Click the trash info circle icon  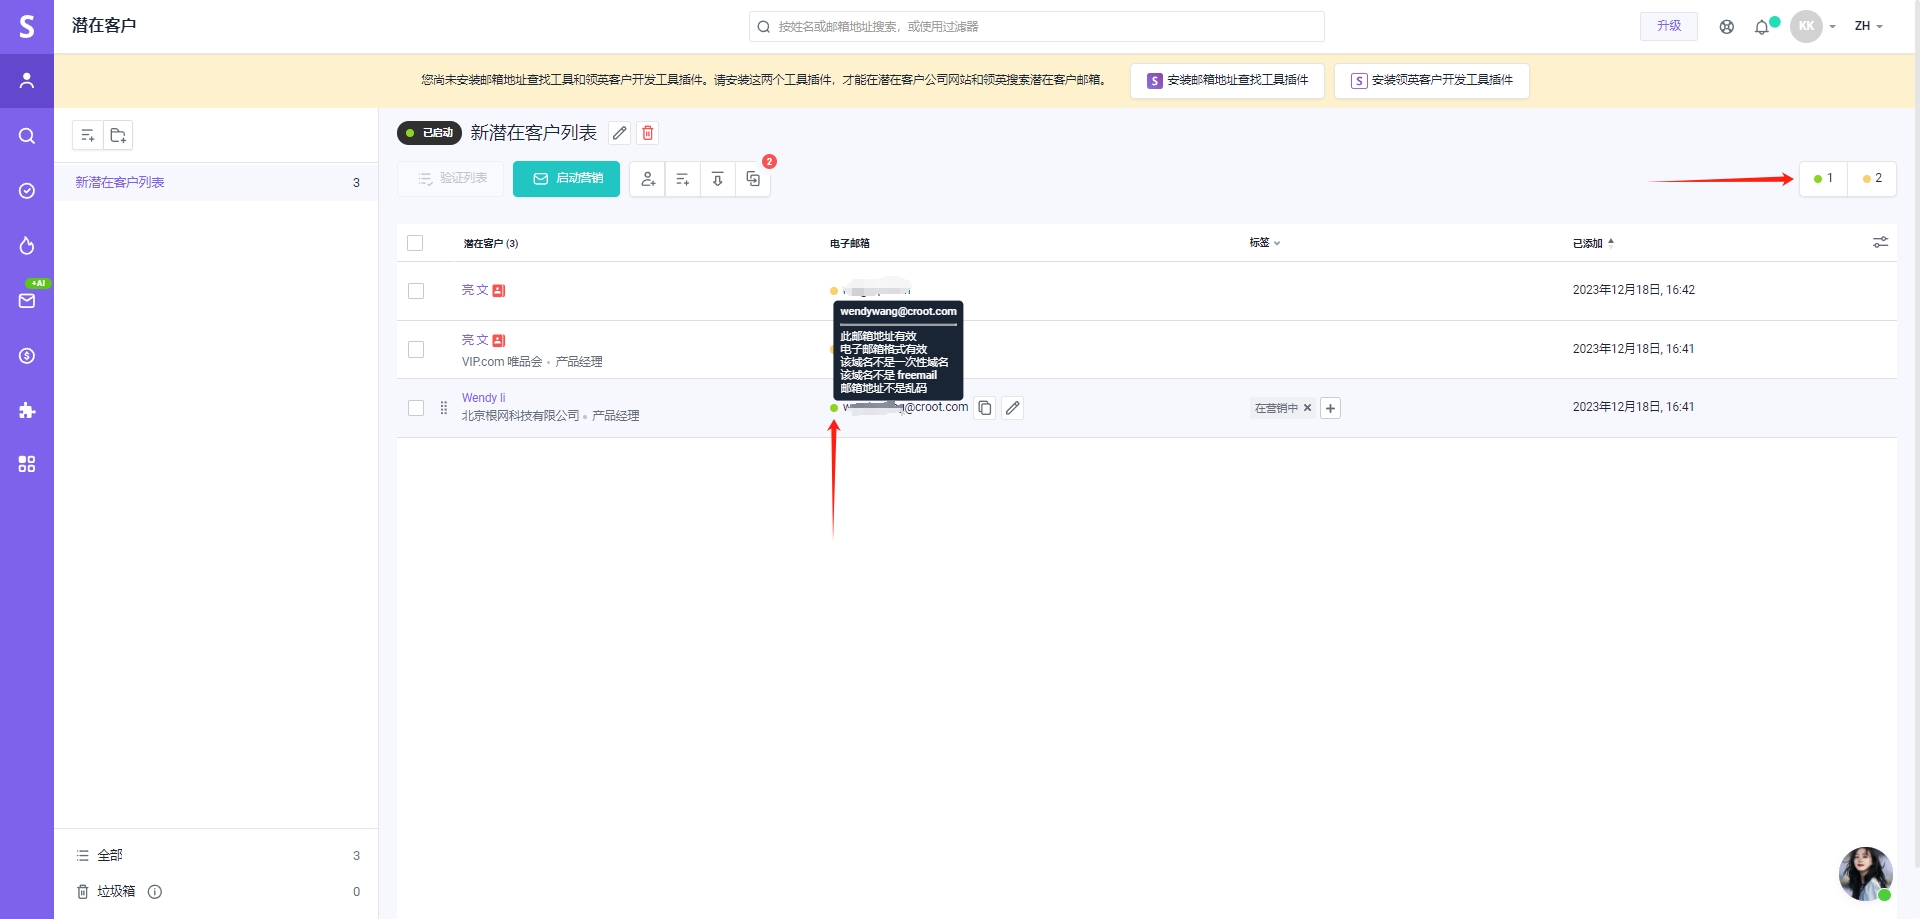pyautogui.click(x=155, y=892)
